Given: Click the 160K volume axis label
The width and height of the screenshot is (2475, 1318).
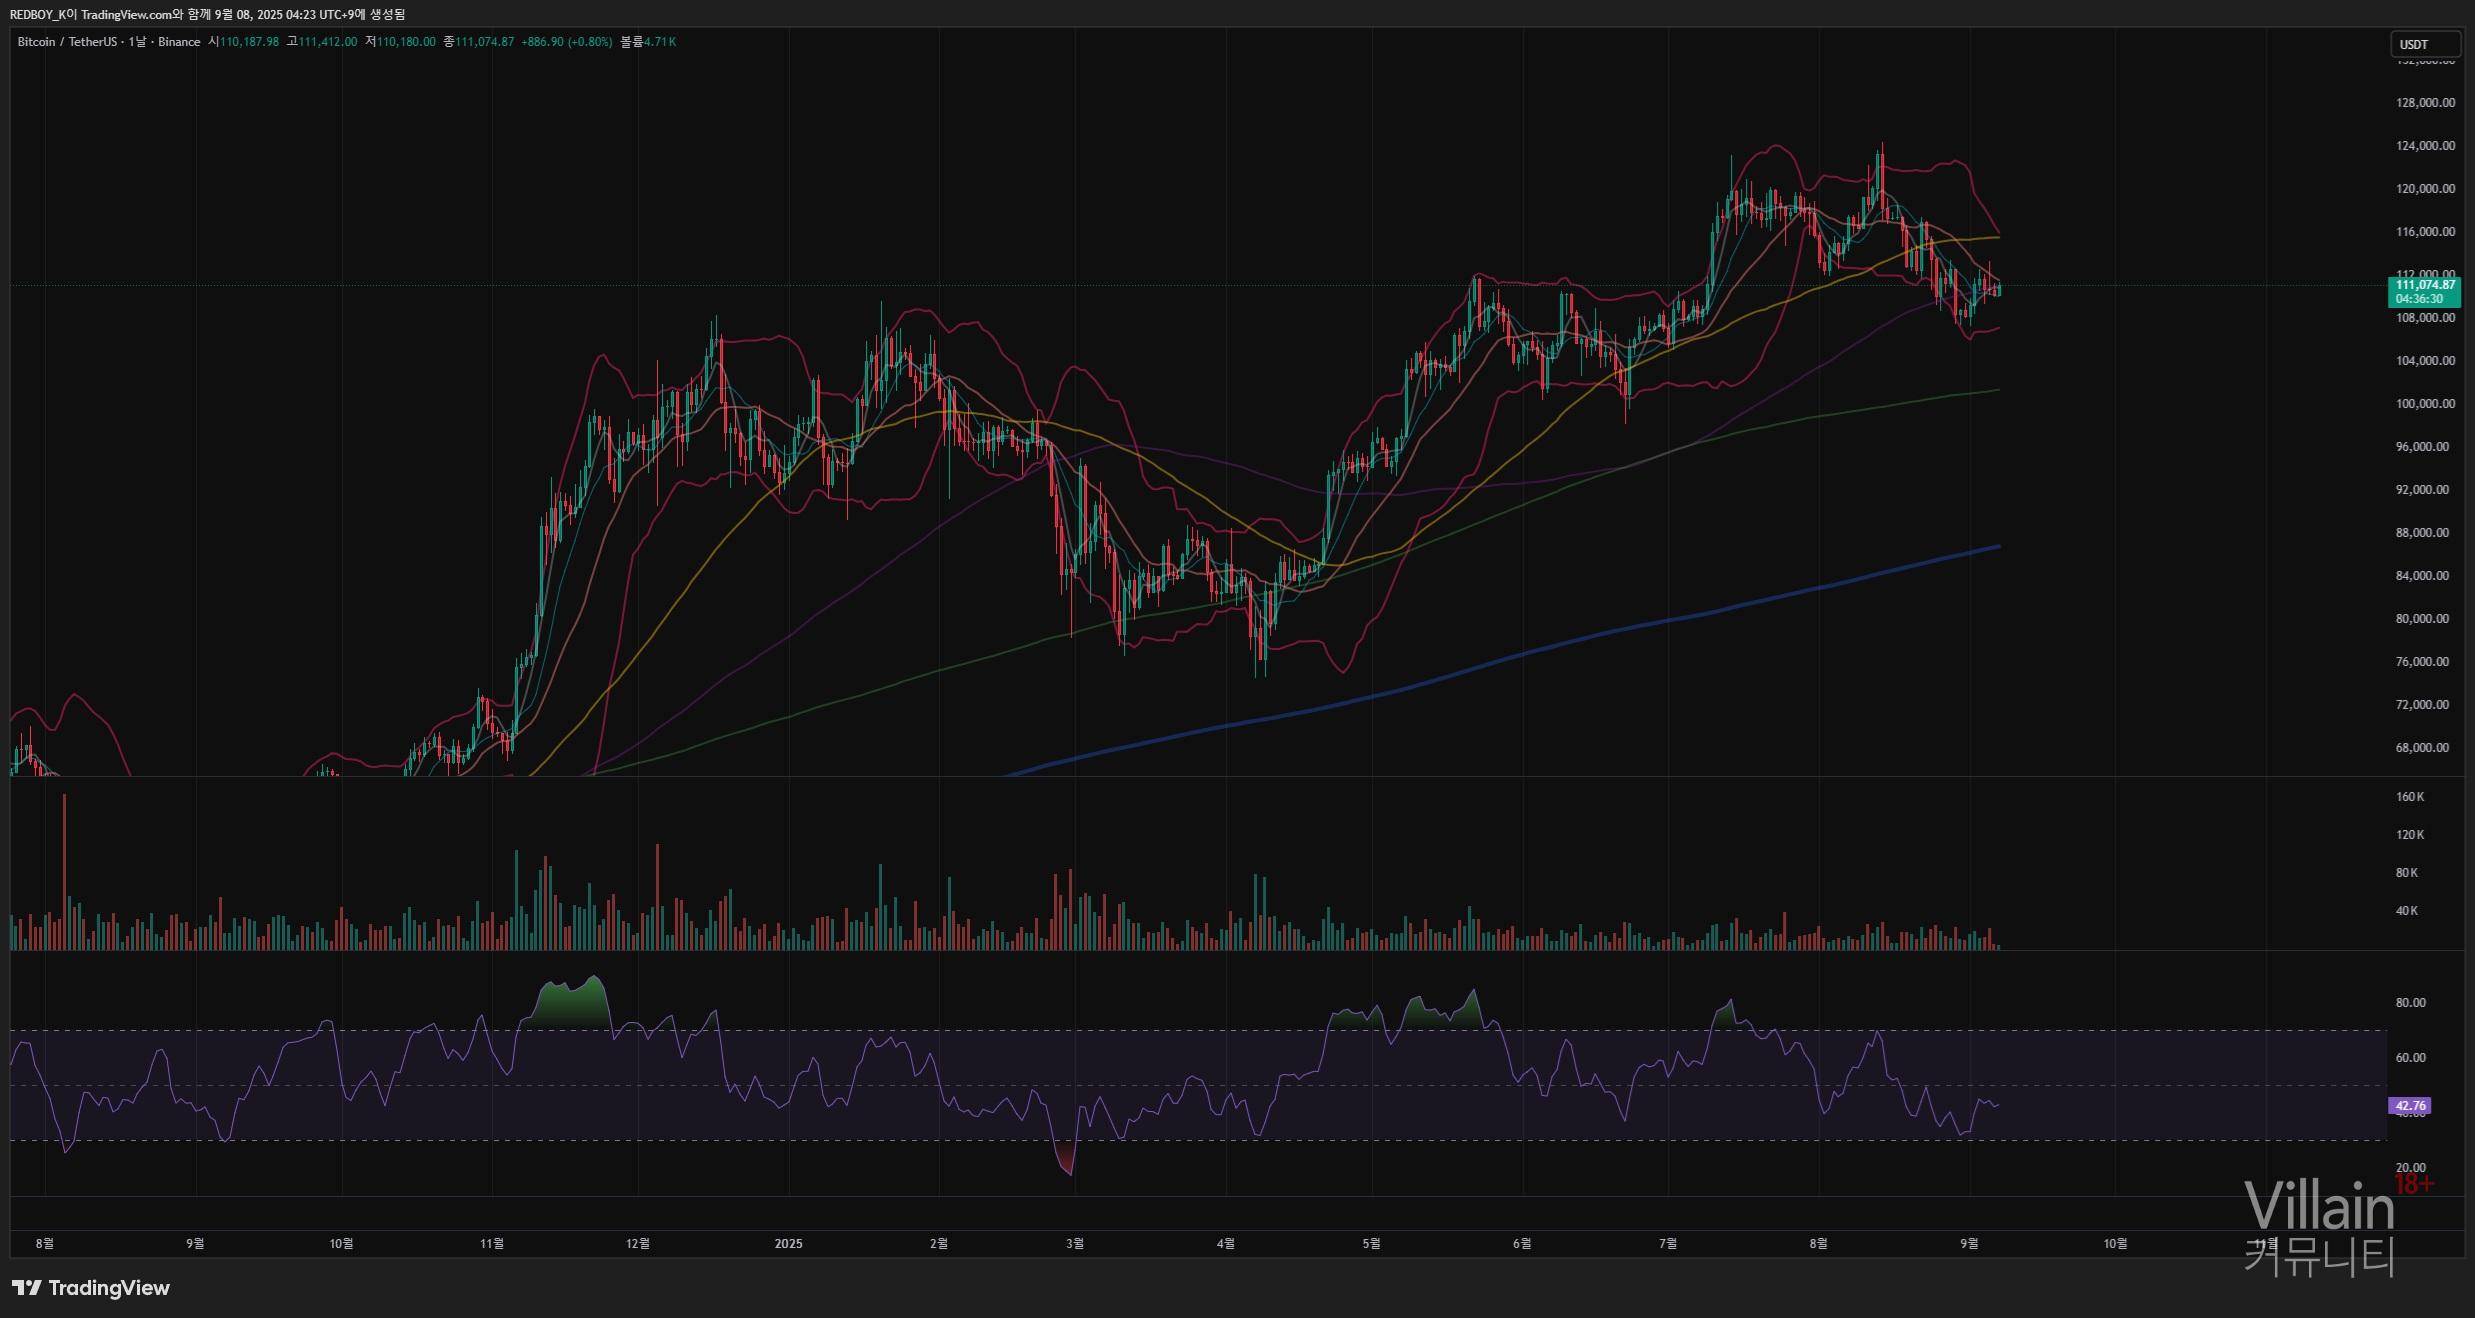Looking at the screenshot, I should coord(2409,797).
